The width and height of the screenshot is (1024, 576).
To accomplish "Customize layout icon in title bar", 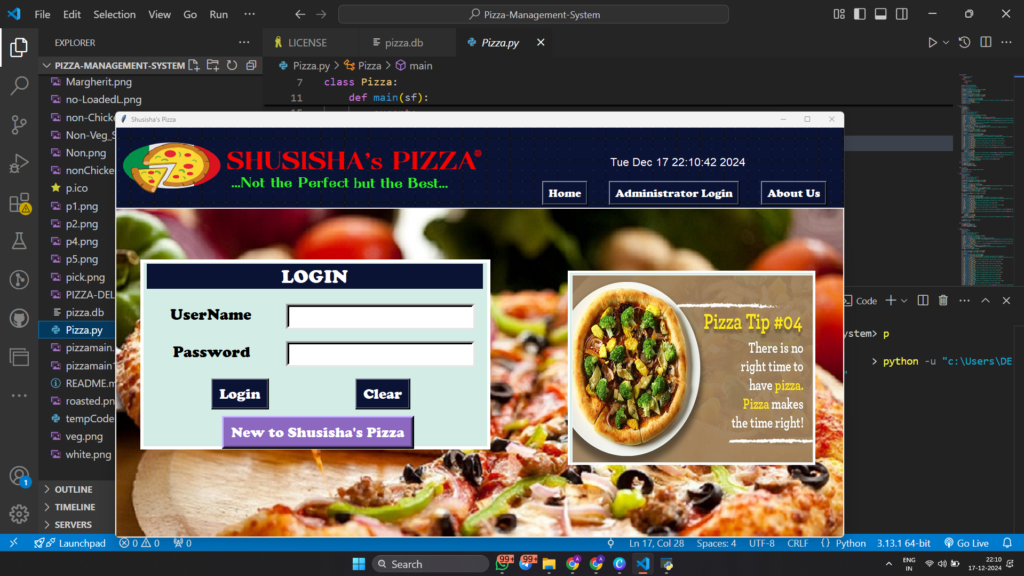I will coord(839,14).
